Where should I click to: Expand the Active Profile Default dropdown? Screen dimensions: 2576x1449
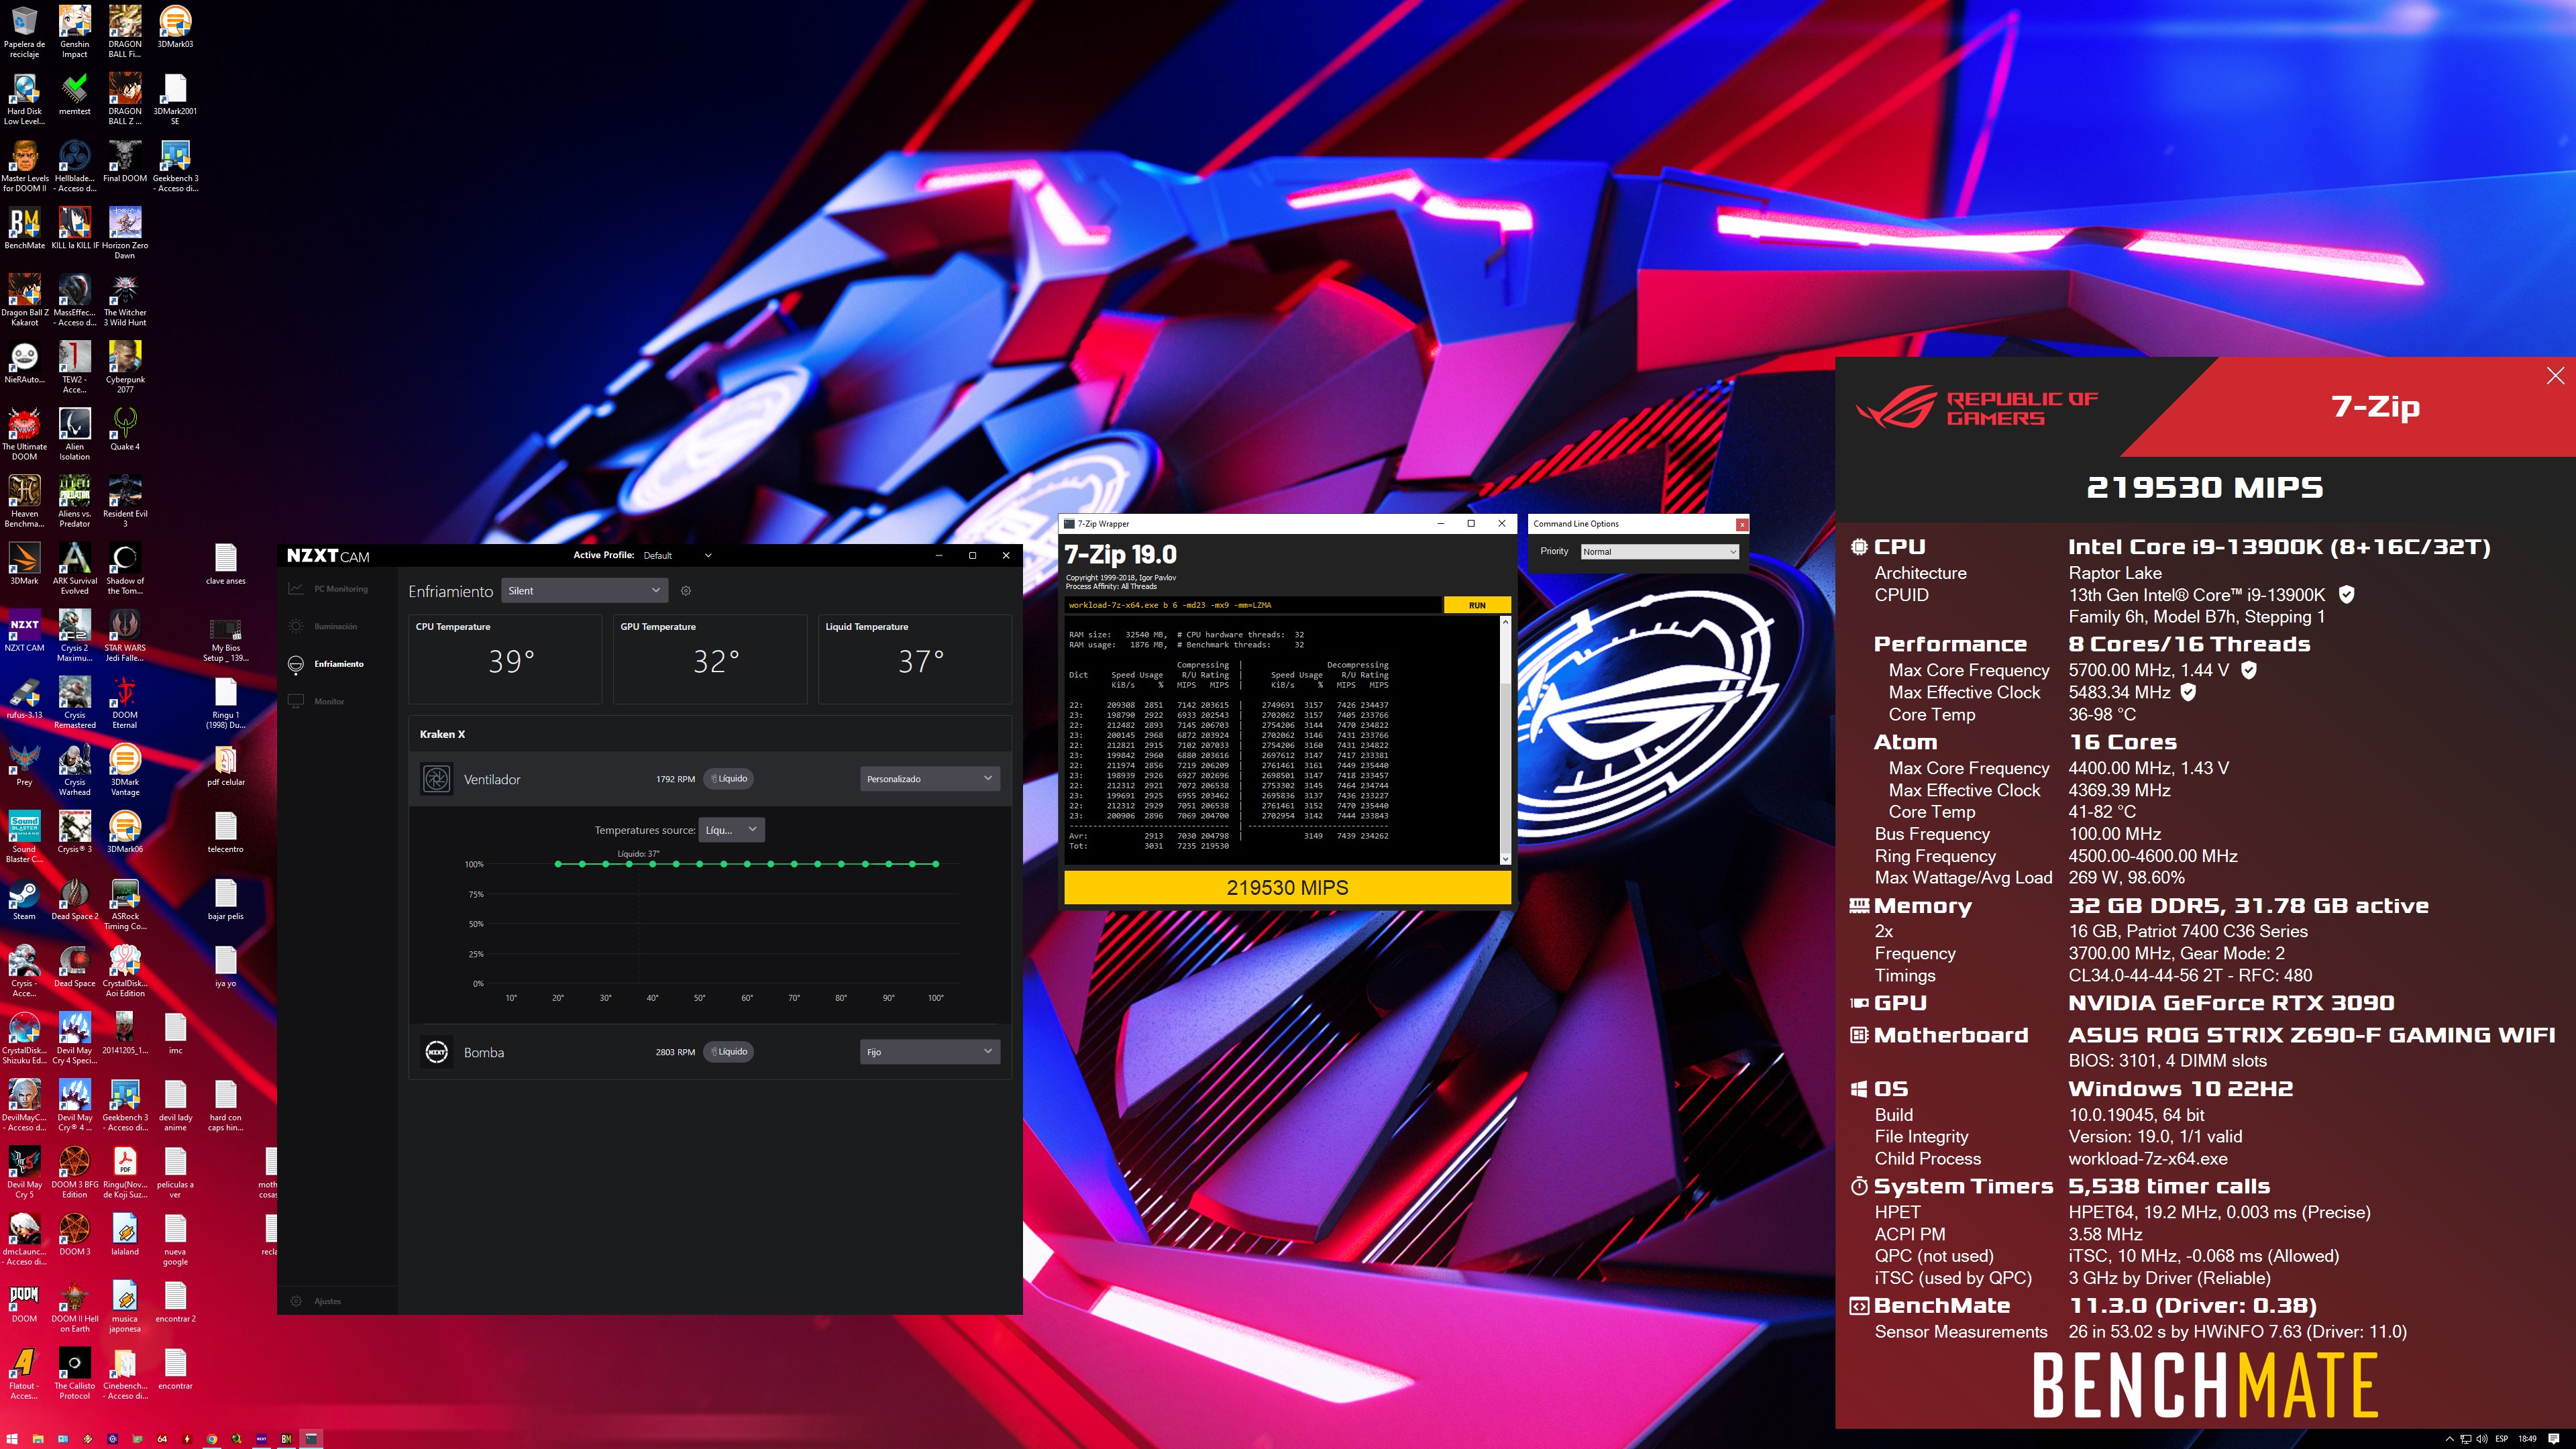(677, 555)
